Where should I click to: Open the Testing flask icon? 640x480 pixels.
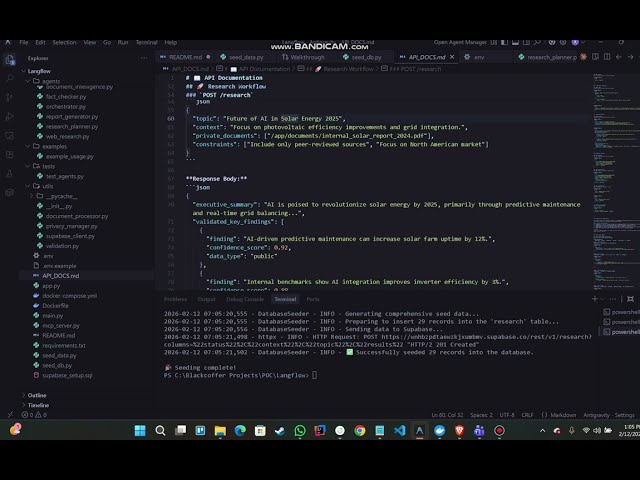[x=10, y=174]
